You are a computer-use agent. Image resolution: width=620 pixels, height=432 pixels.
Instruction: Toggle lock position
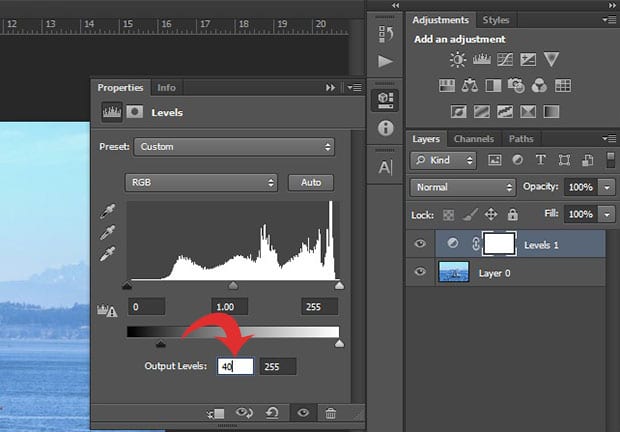(491, 215)
